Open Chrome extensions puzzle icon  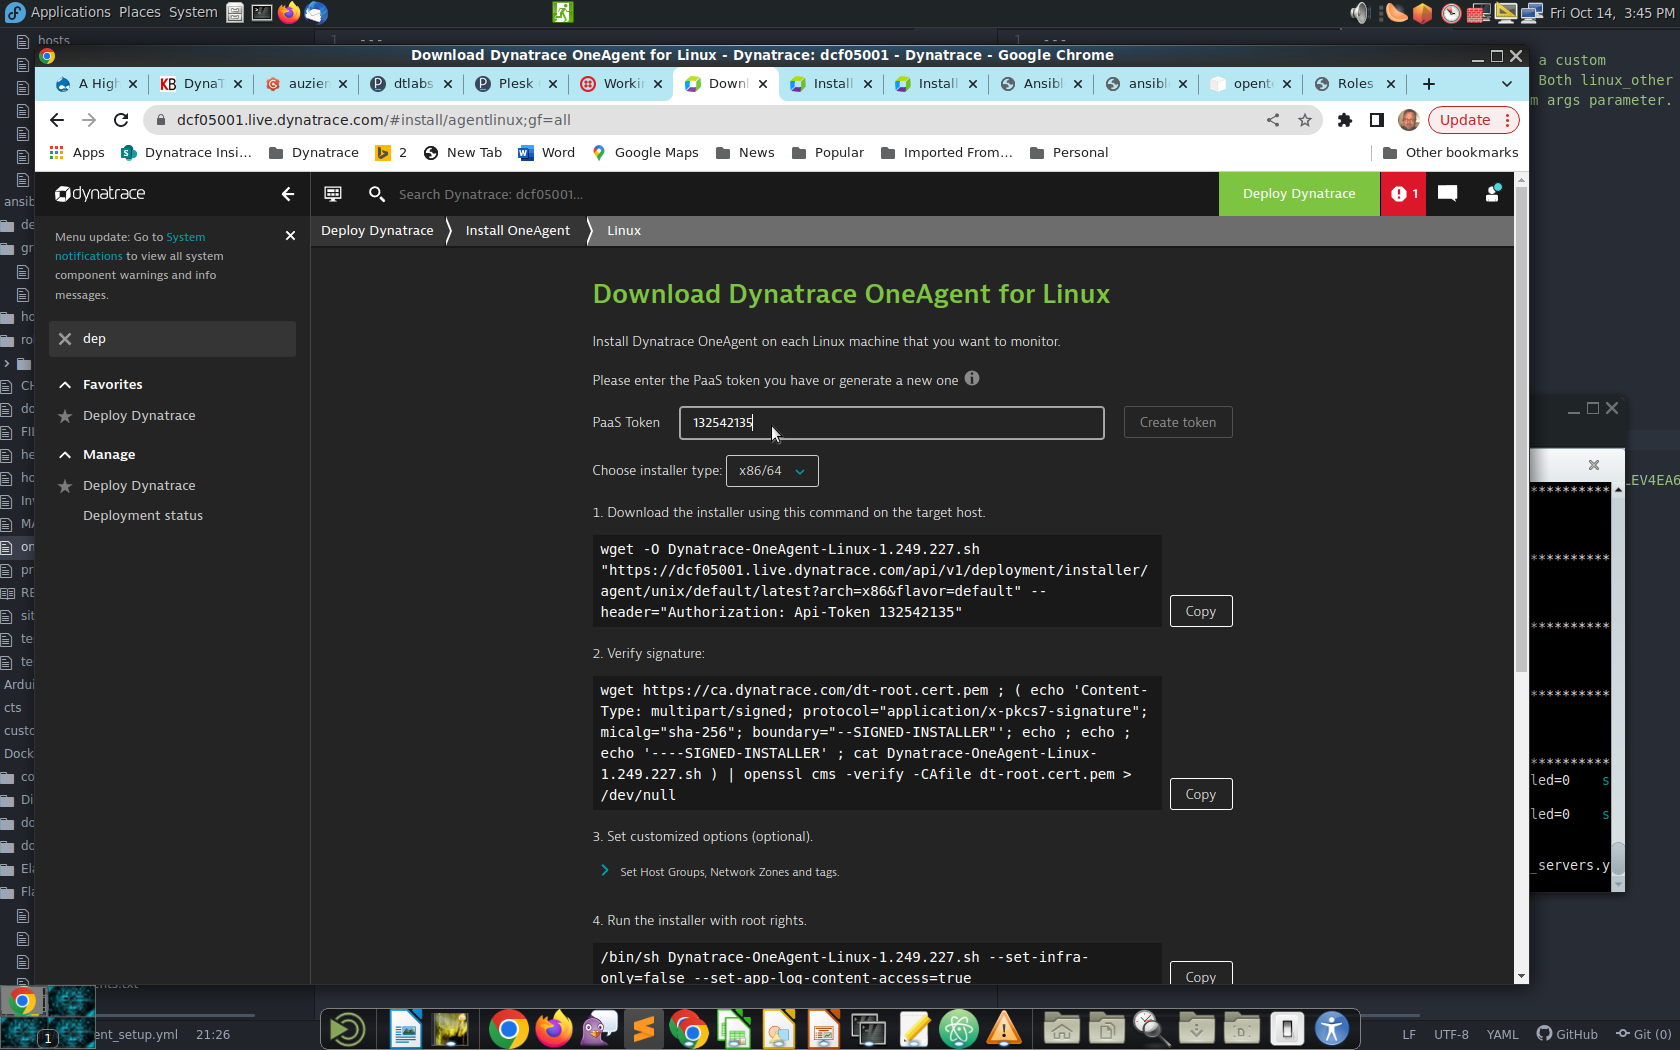coord(1344,120)
